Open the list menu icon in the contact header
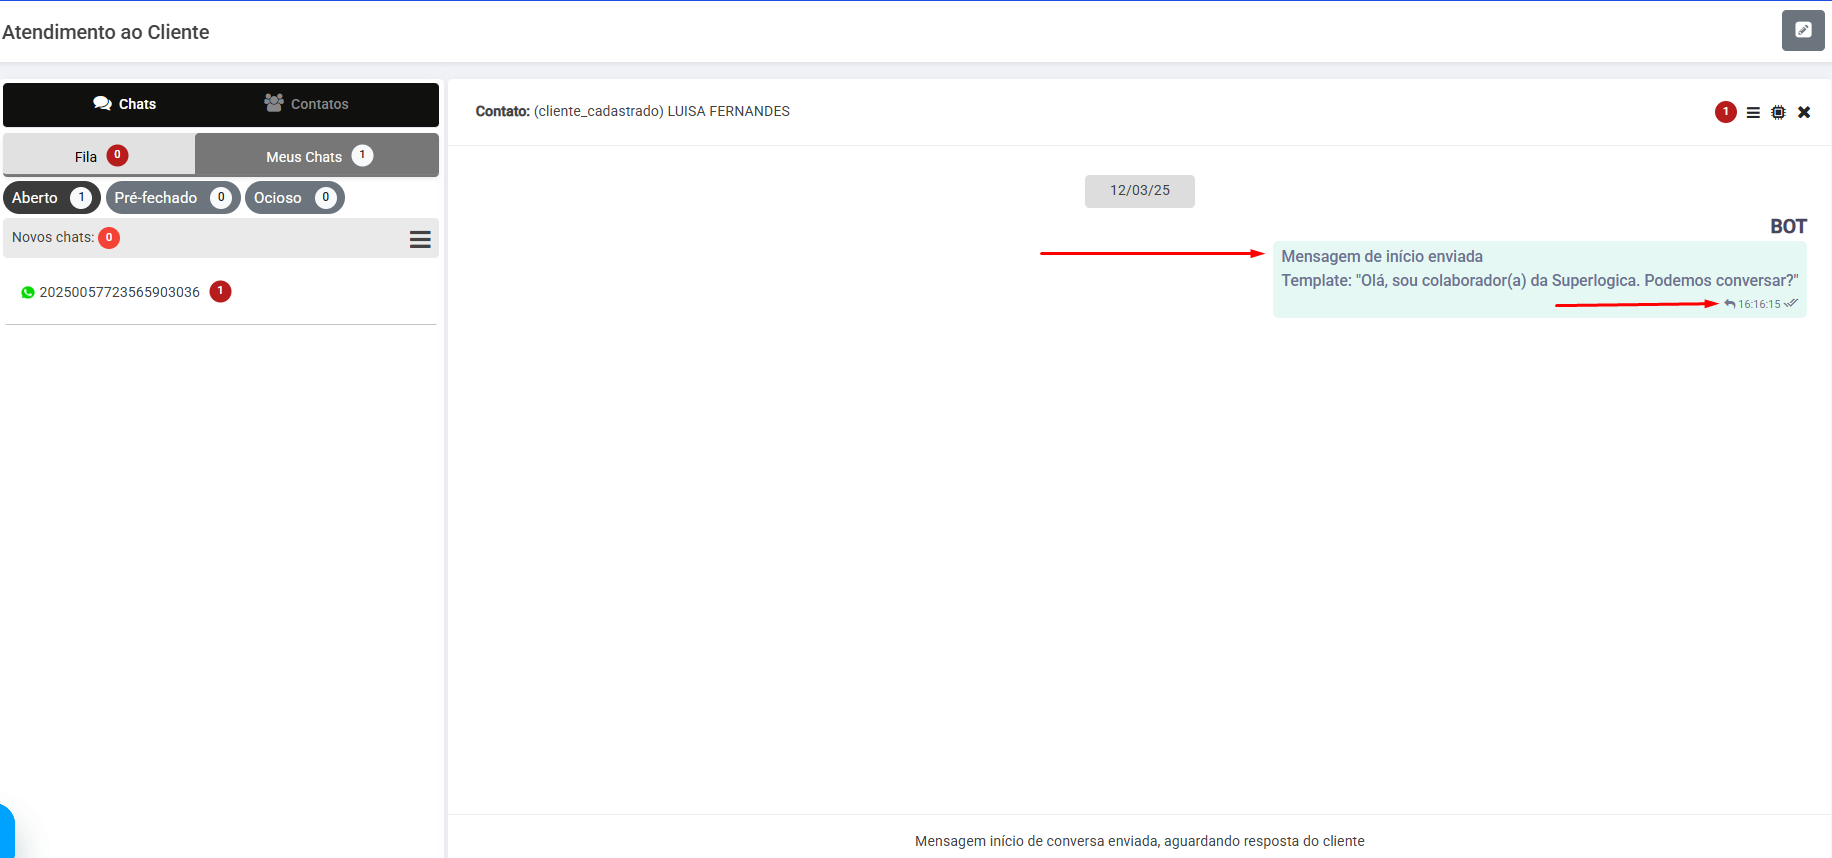1832x858 pixels. click(x=1753, y=113)
